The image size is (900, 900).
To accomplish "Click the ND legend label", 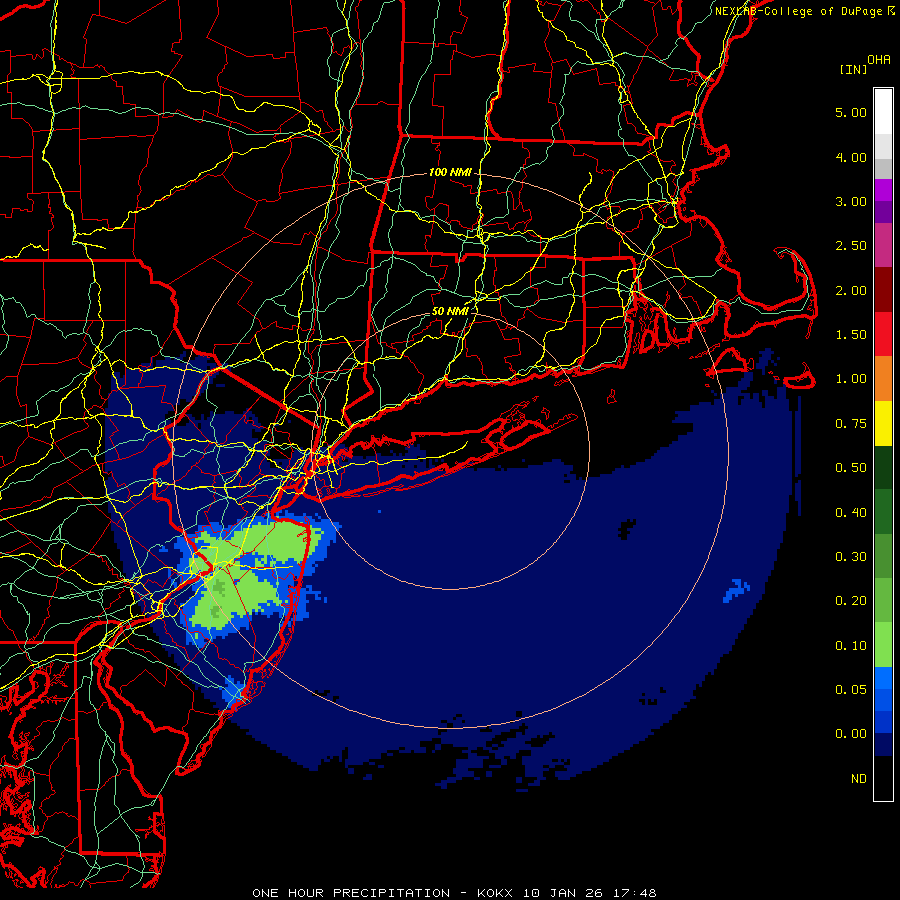I will (859, 779).
